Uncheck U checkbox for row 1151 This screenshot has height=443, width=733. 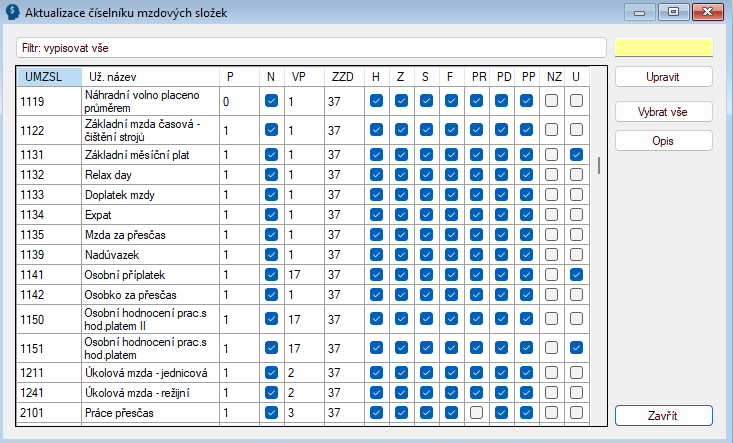tap(576, 347)
